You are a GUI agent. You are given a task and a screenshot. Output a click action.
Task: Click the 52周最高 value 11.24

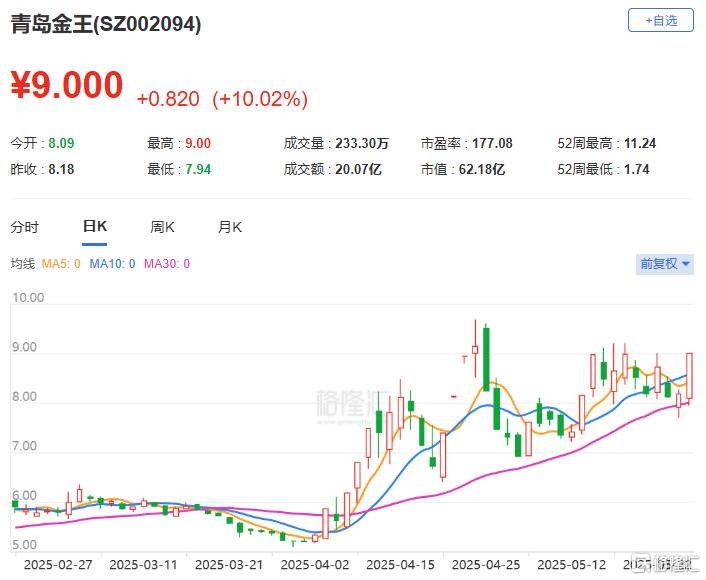click(640, 143)
